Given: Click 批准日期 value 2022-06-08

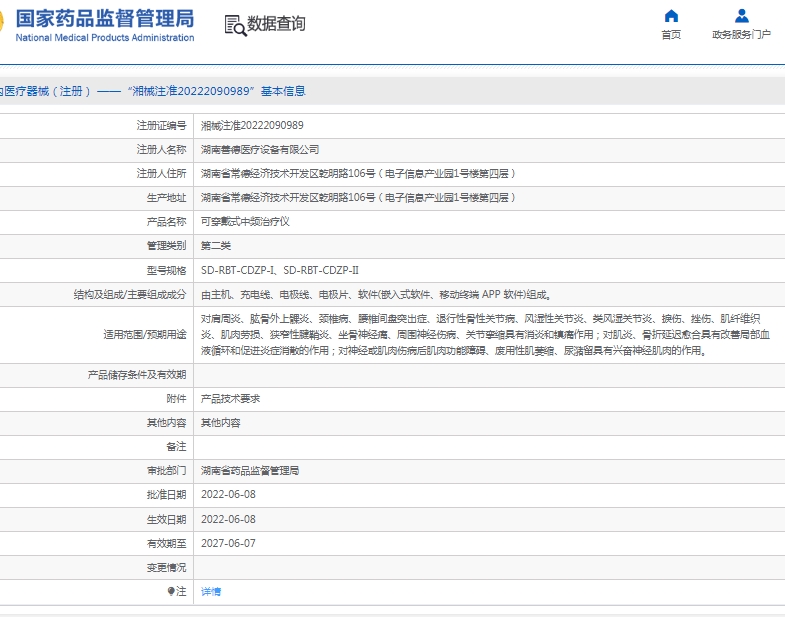Looking at the screenshot, I should coord(228,495).
